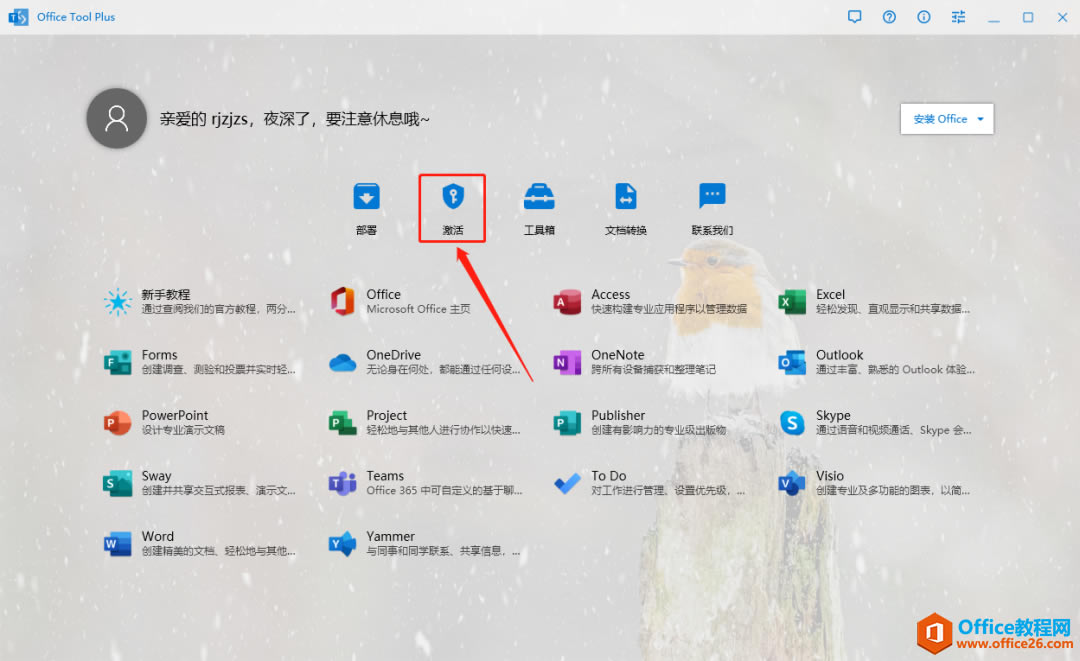
Task: Click the 新手教程 tutorial icon
Action: [x=118, y=302]
